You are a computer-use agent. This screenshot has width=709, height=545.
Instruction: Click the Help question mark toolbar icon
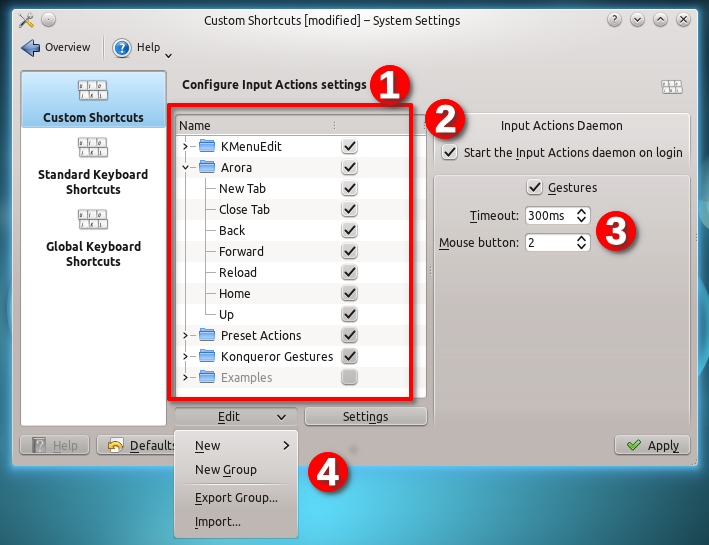pyautogui.click(x=122, y=47)
